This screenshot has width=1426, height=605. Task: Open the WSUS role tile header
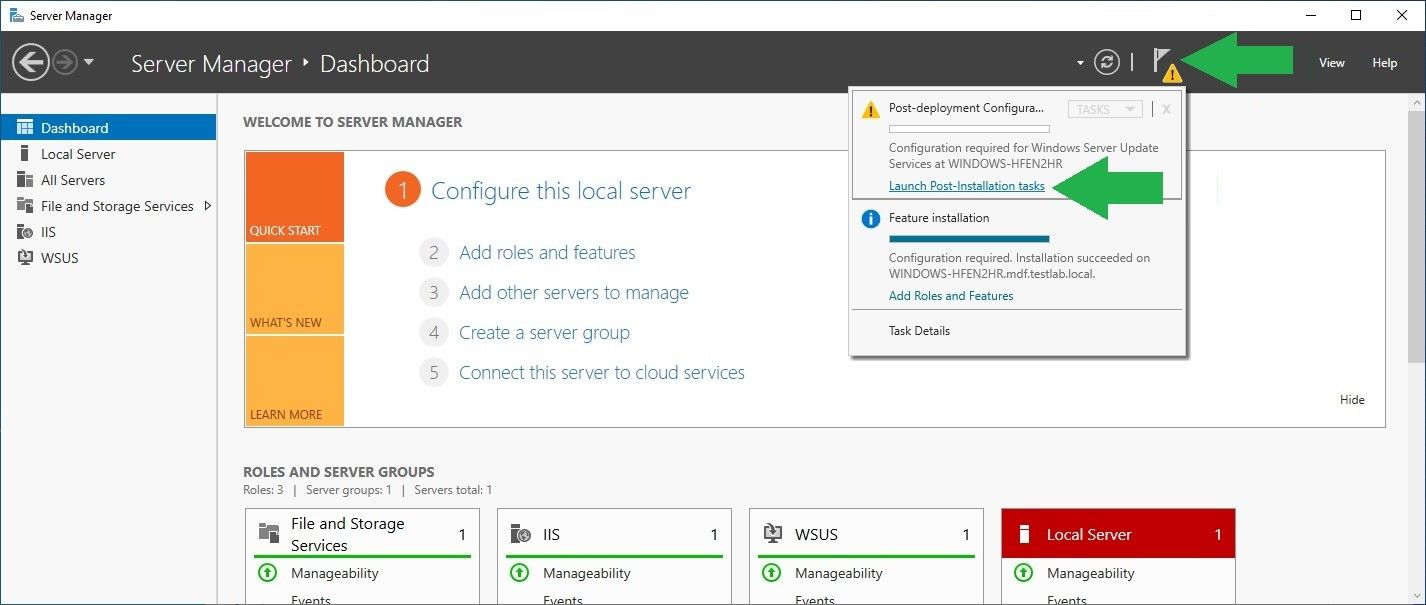(x=866, y=534)
